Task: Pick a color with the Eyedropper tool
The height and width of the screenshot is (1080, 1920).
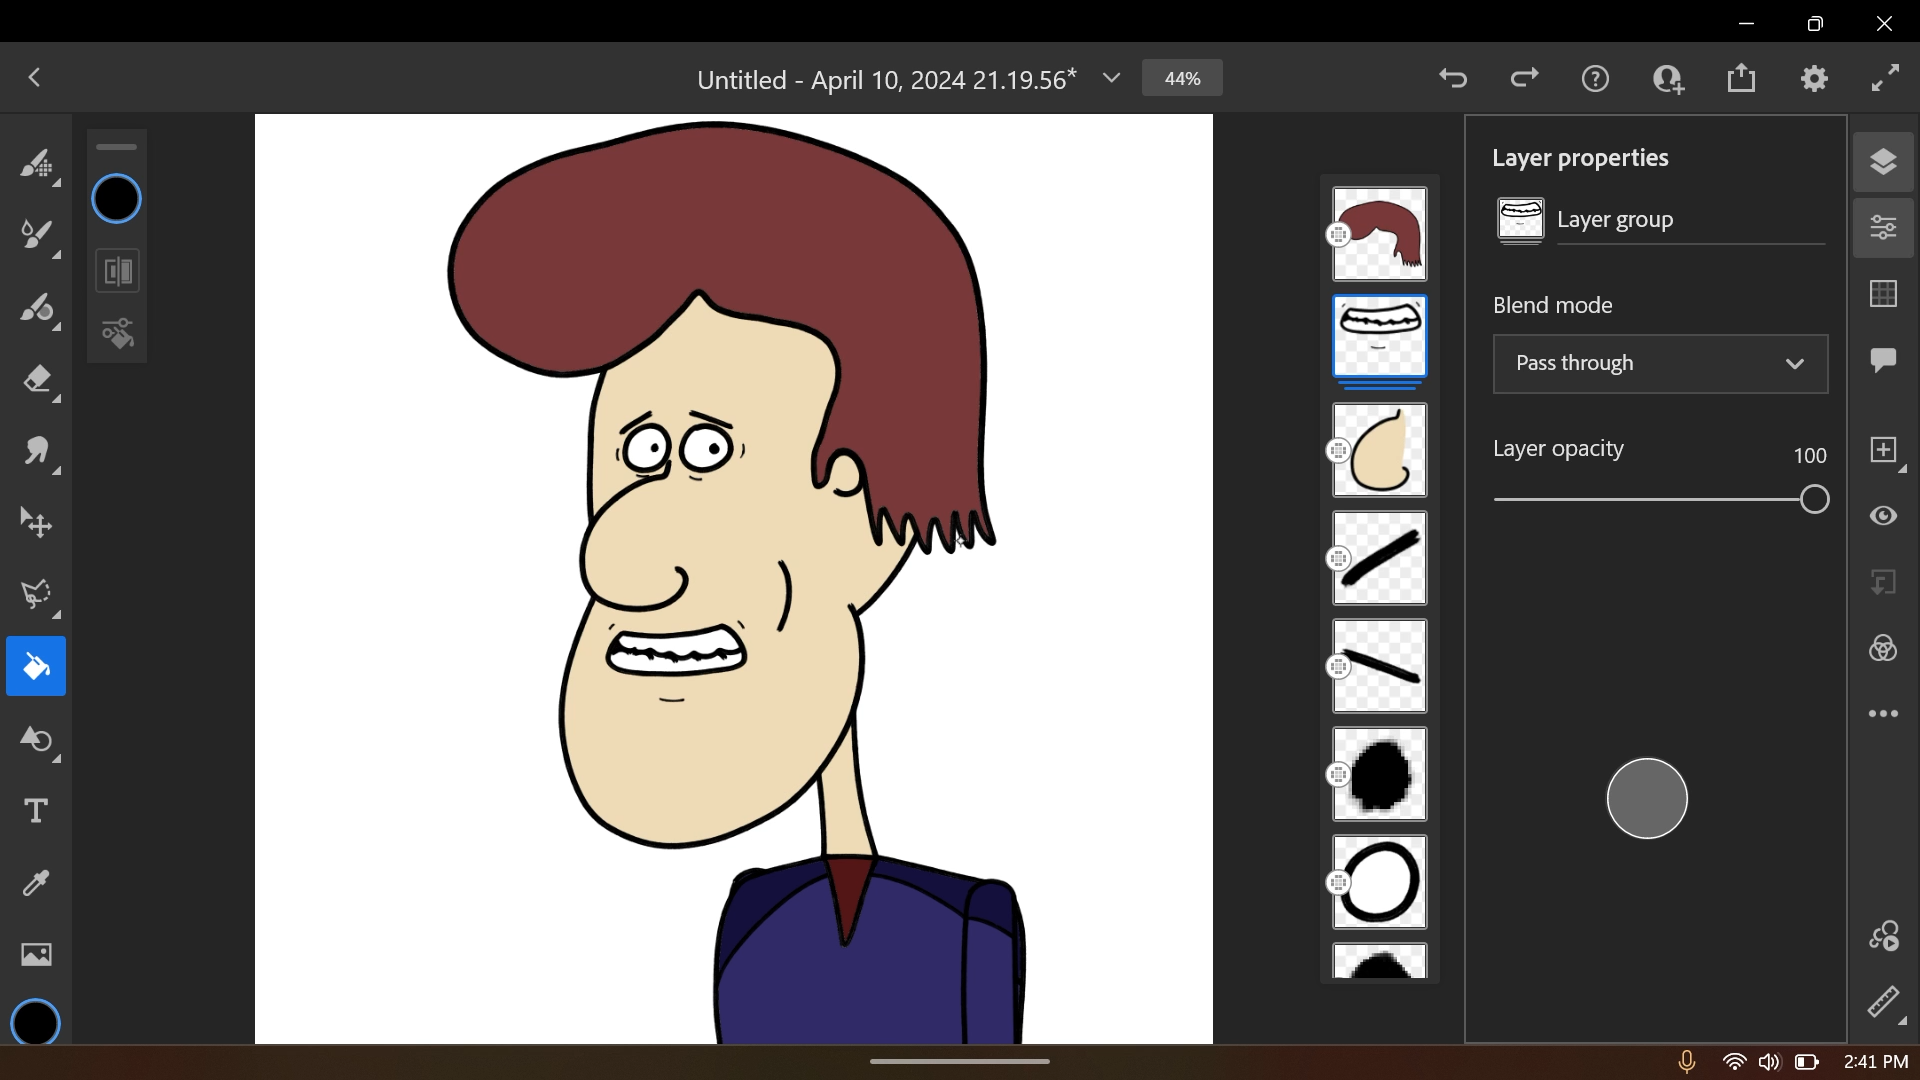Action: (x=34, y=884)
